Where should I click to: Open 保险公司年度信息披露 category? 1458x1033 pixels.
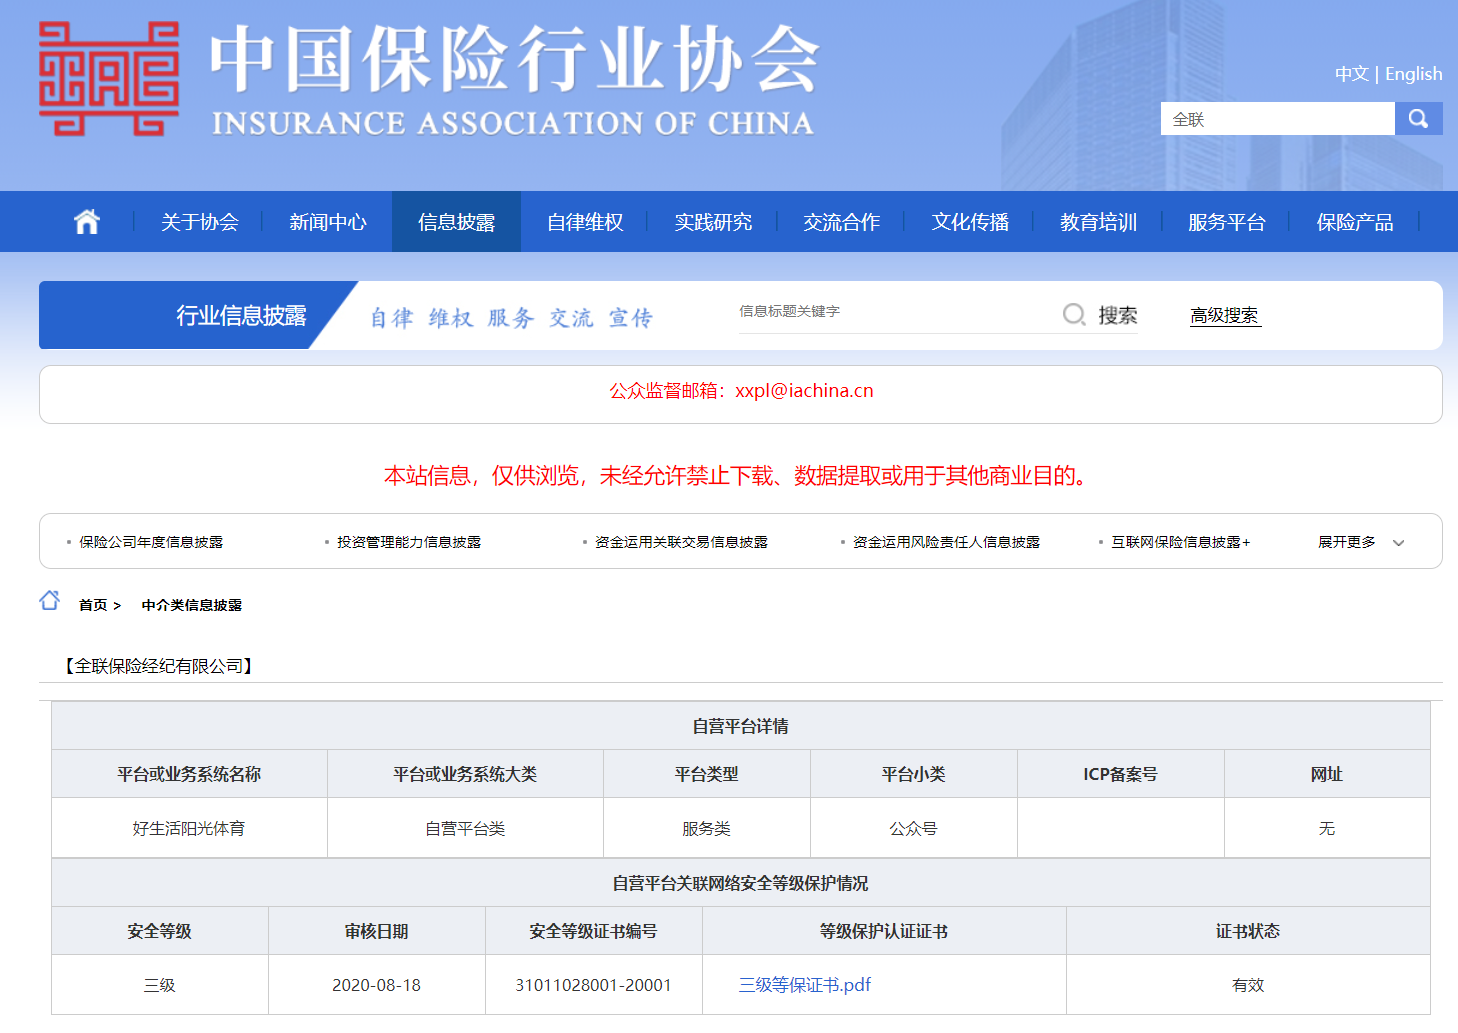click(151, 542)
